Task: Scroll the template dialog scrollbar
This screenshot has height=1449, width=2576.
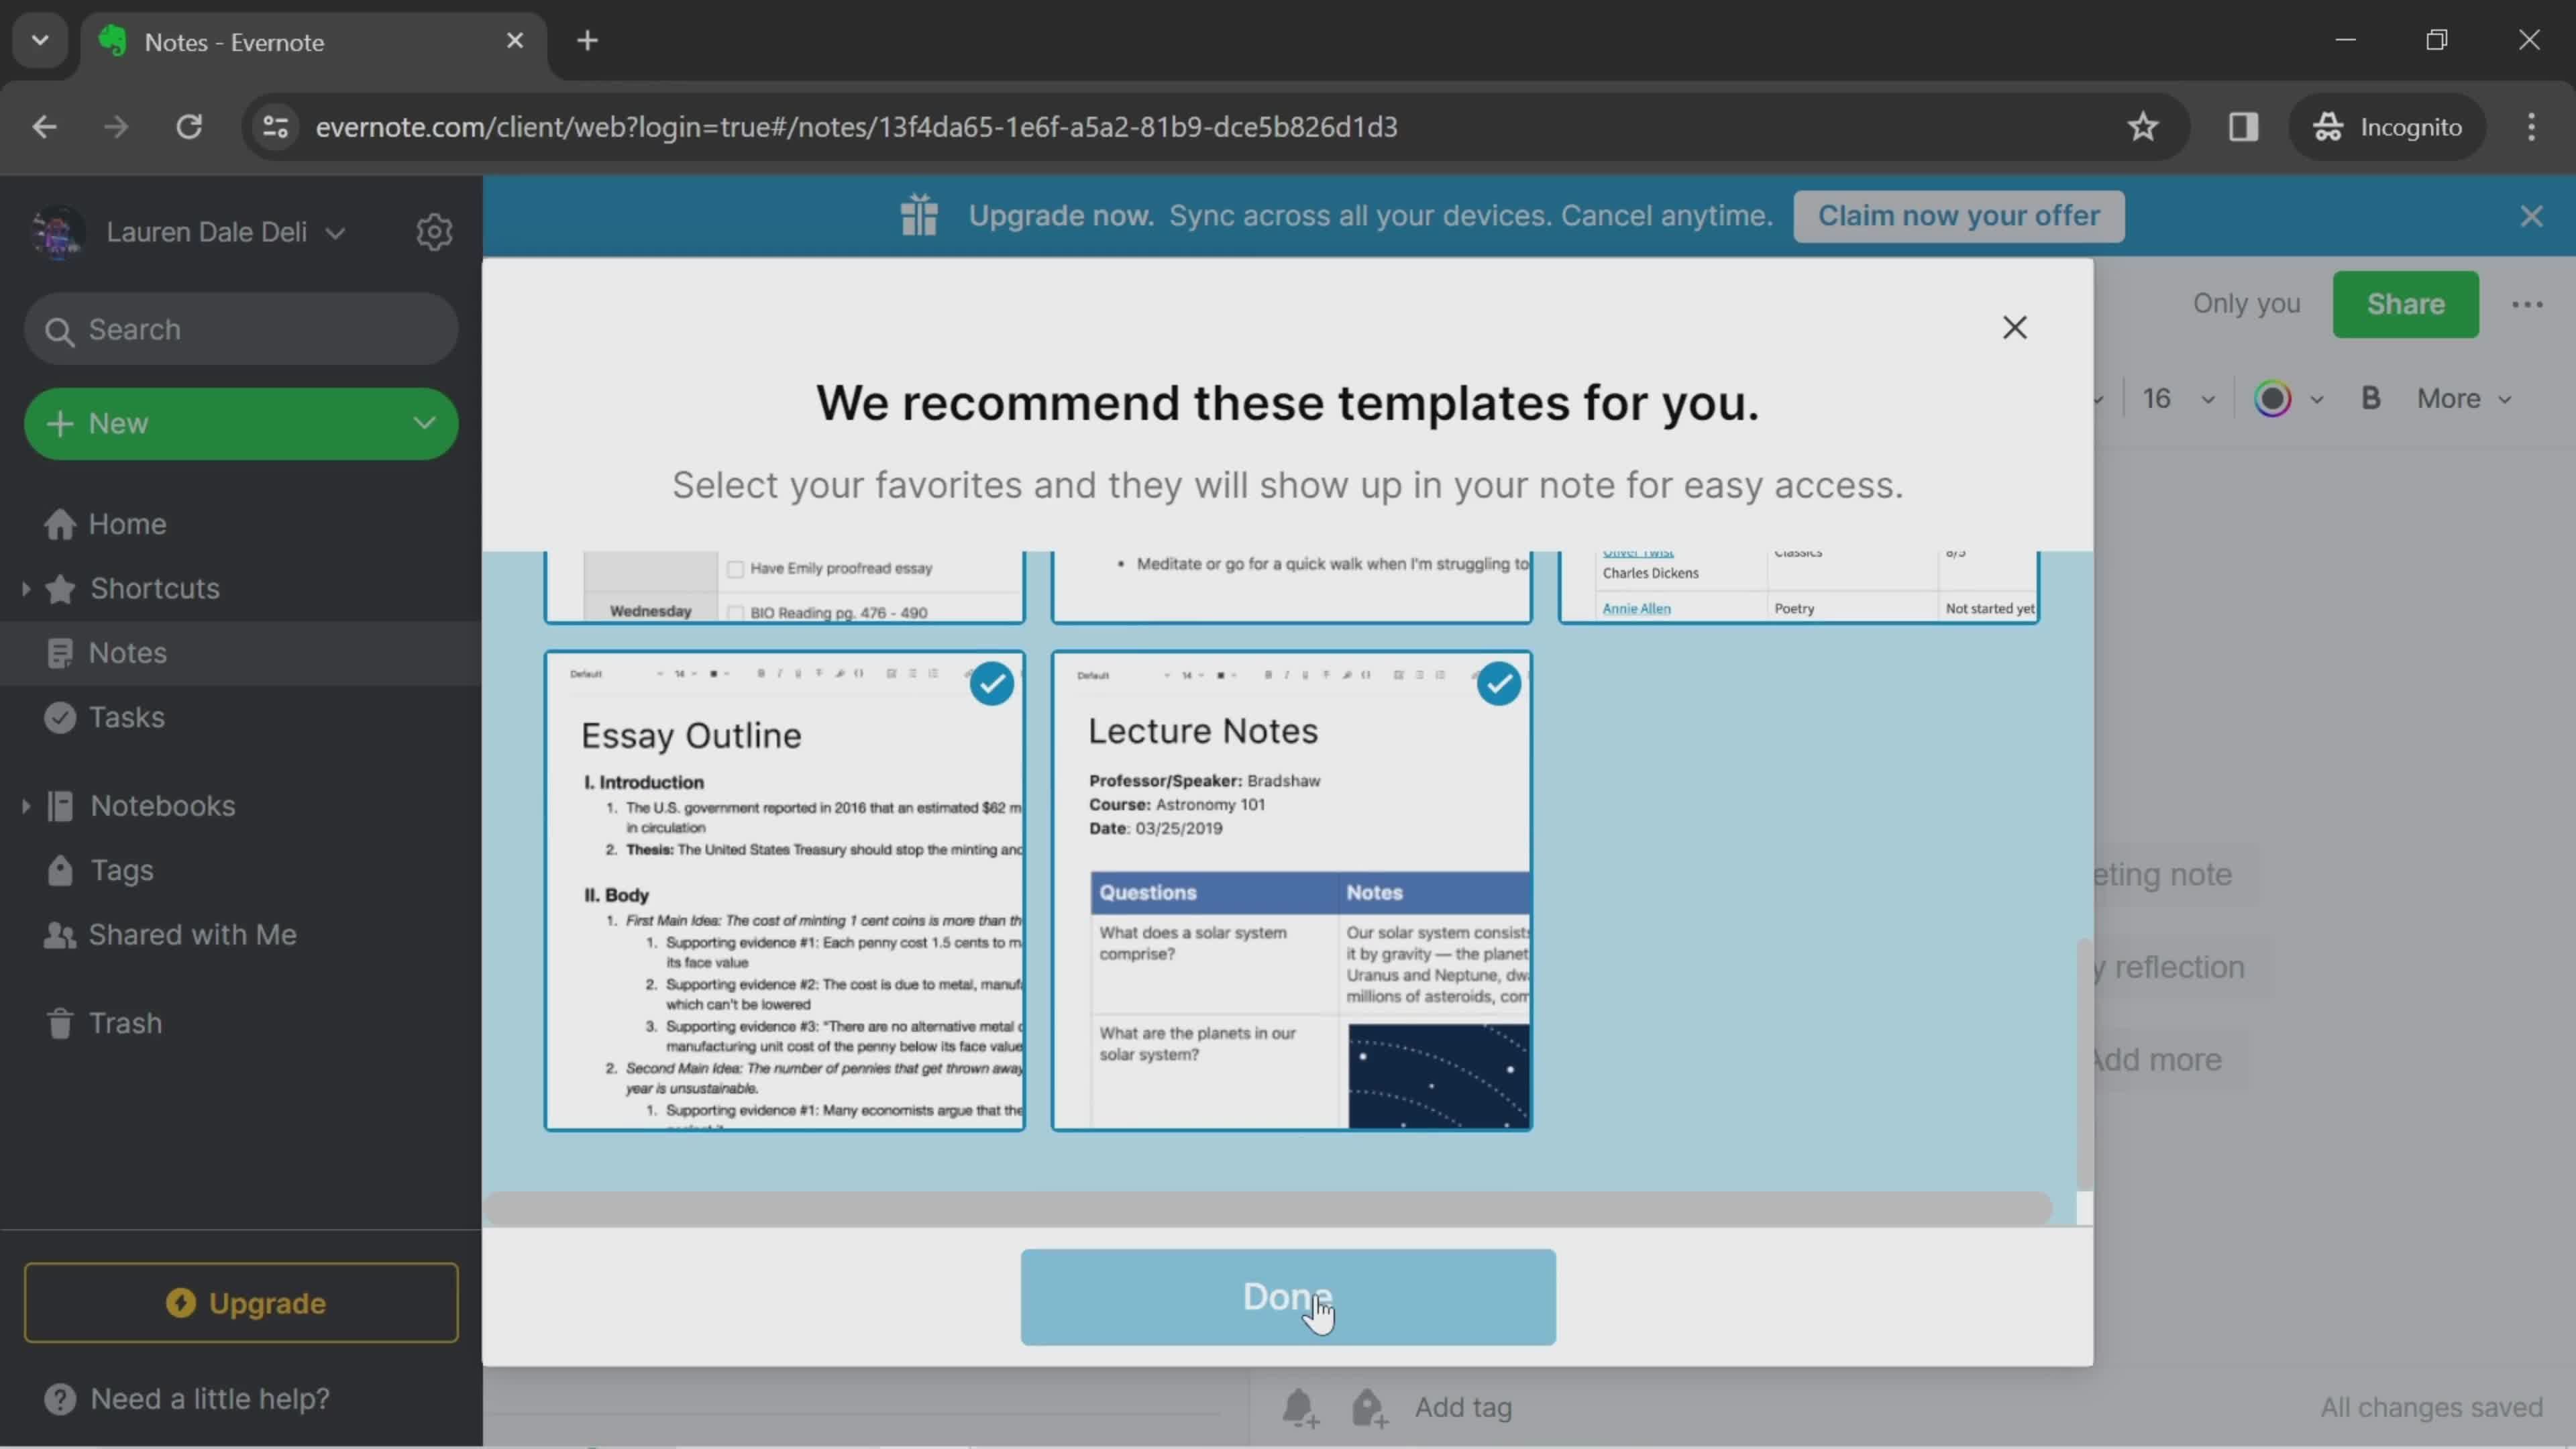Action: pos(2079,1205)
